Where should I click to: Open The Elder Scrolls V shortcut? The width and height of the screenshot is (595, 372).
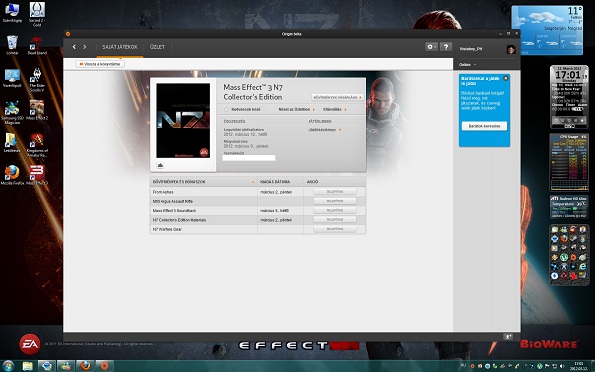[37, 80]
